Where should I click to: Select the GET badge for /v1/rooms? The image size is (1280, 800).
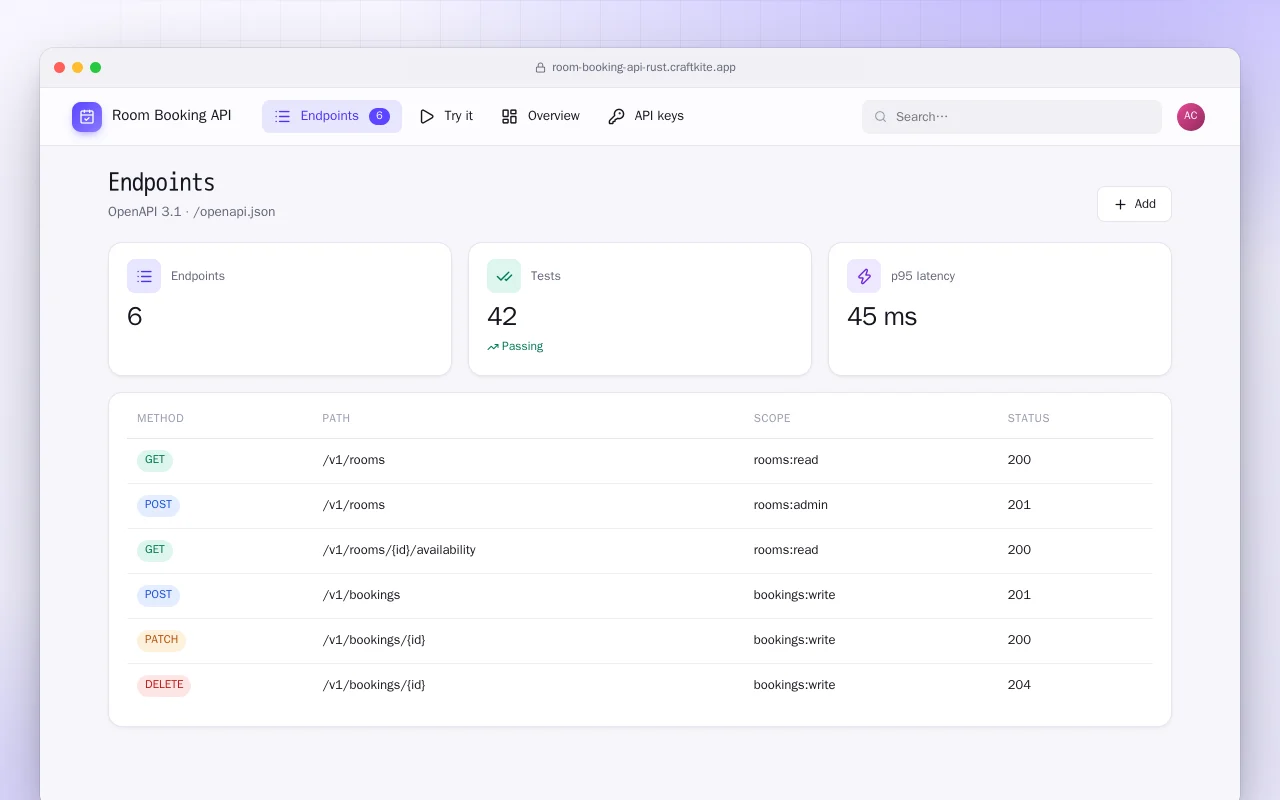(155, 461)
